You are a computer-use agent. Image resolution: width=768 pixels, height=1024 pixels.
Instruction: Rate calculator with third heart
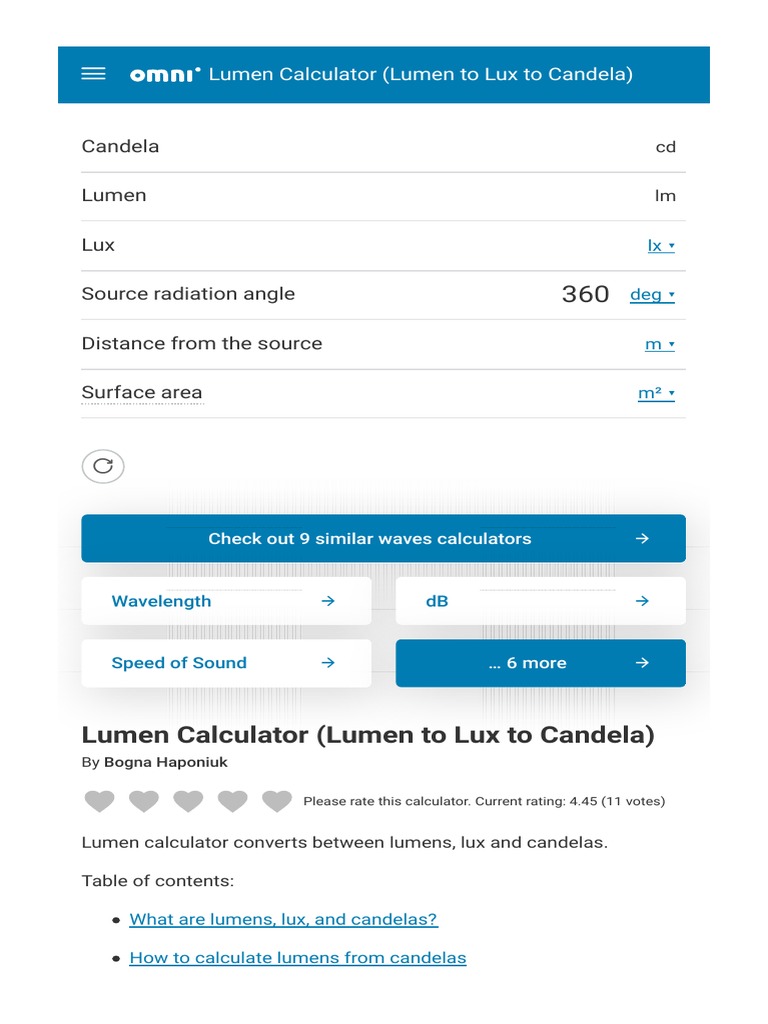pyautogui.click(x=188, y=801)
